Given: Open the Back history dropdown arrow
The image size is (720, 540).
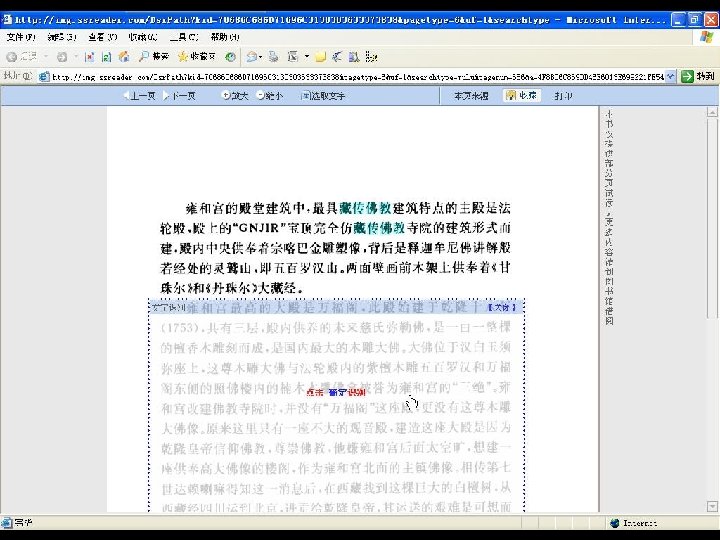Looking at the screenshot, I should coord(46,56).
